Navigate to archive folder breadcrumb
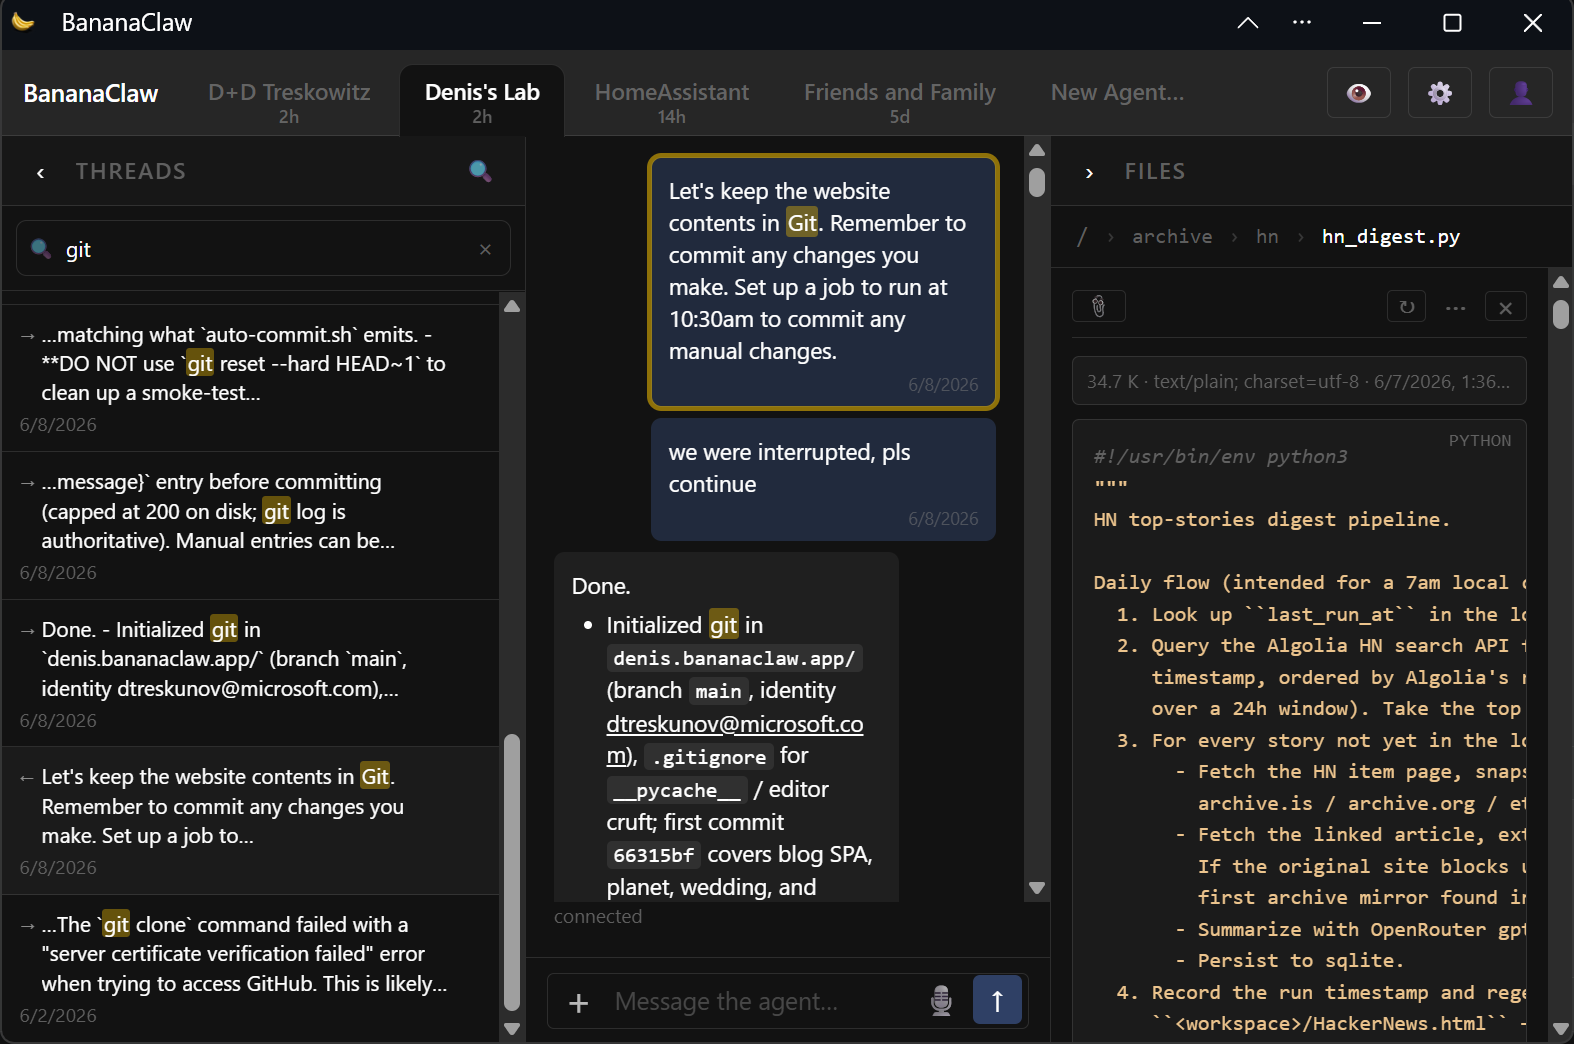The height and width of the screenshot is (1044, 1574). click(1172, 237)
